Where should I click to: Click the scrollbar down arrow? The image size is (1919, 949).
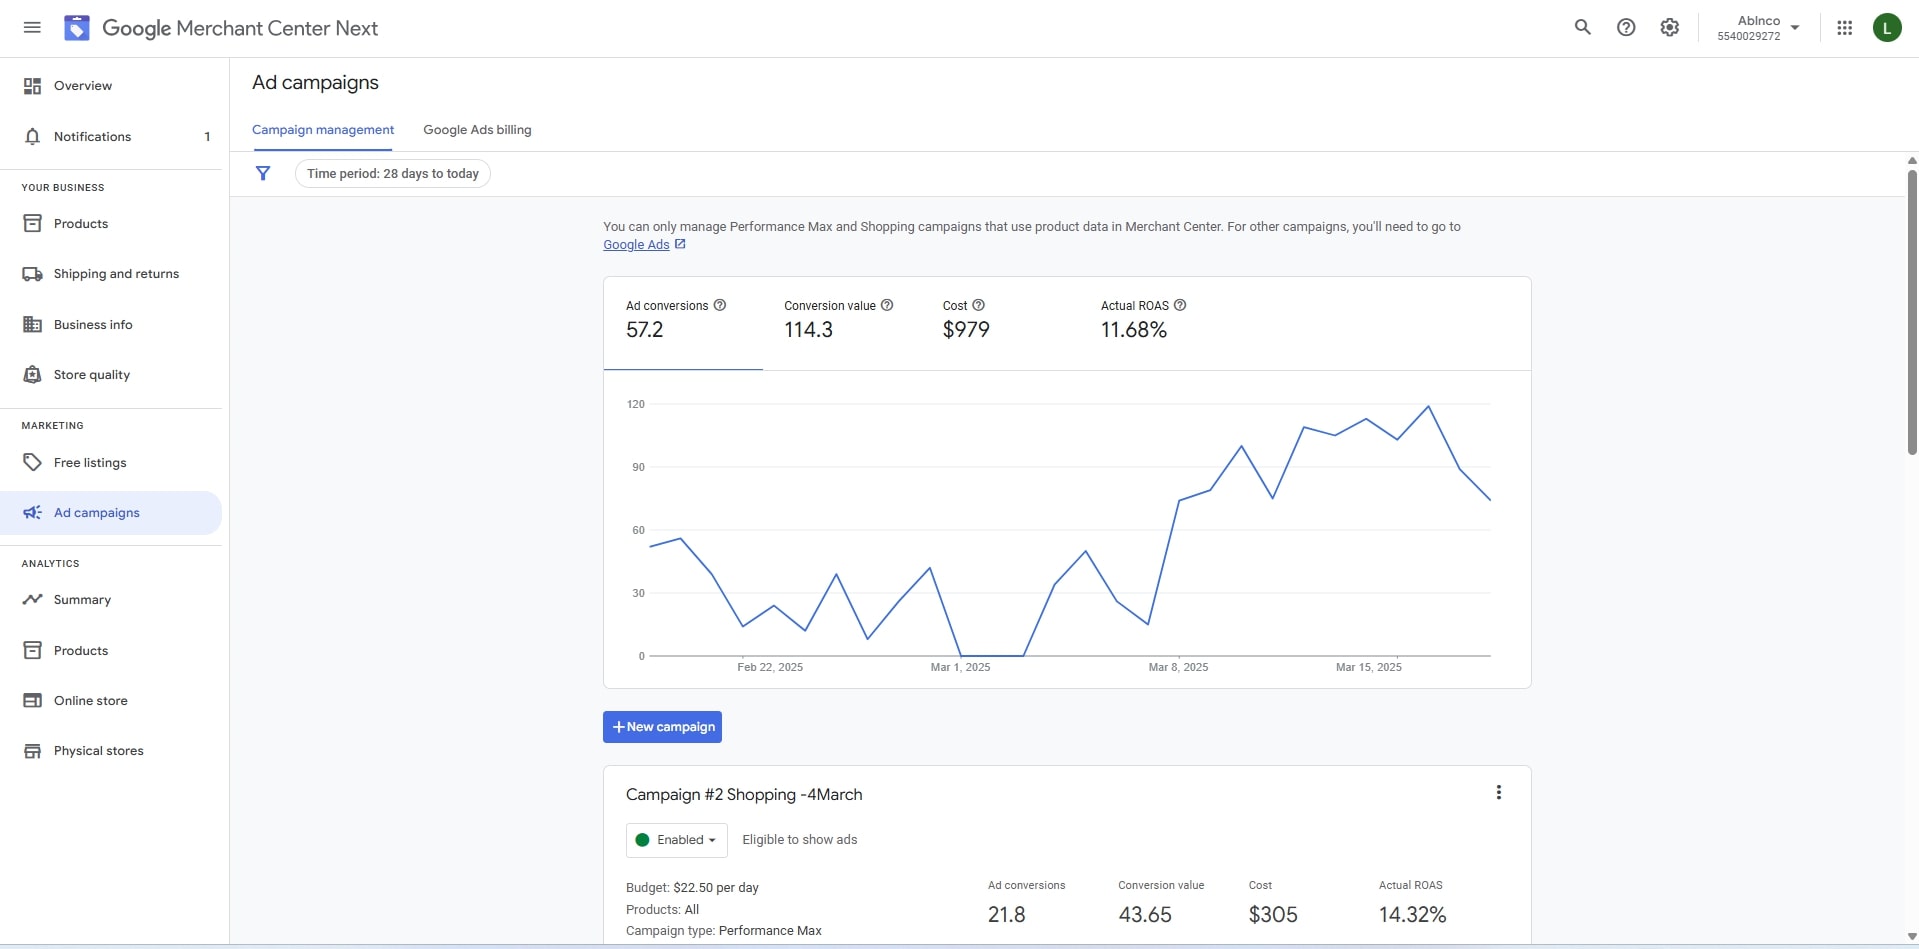(x=1911, y=937)
